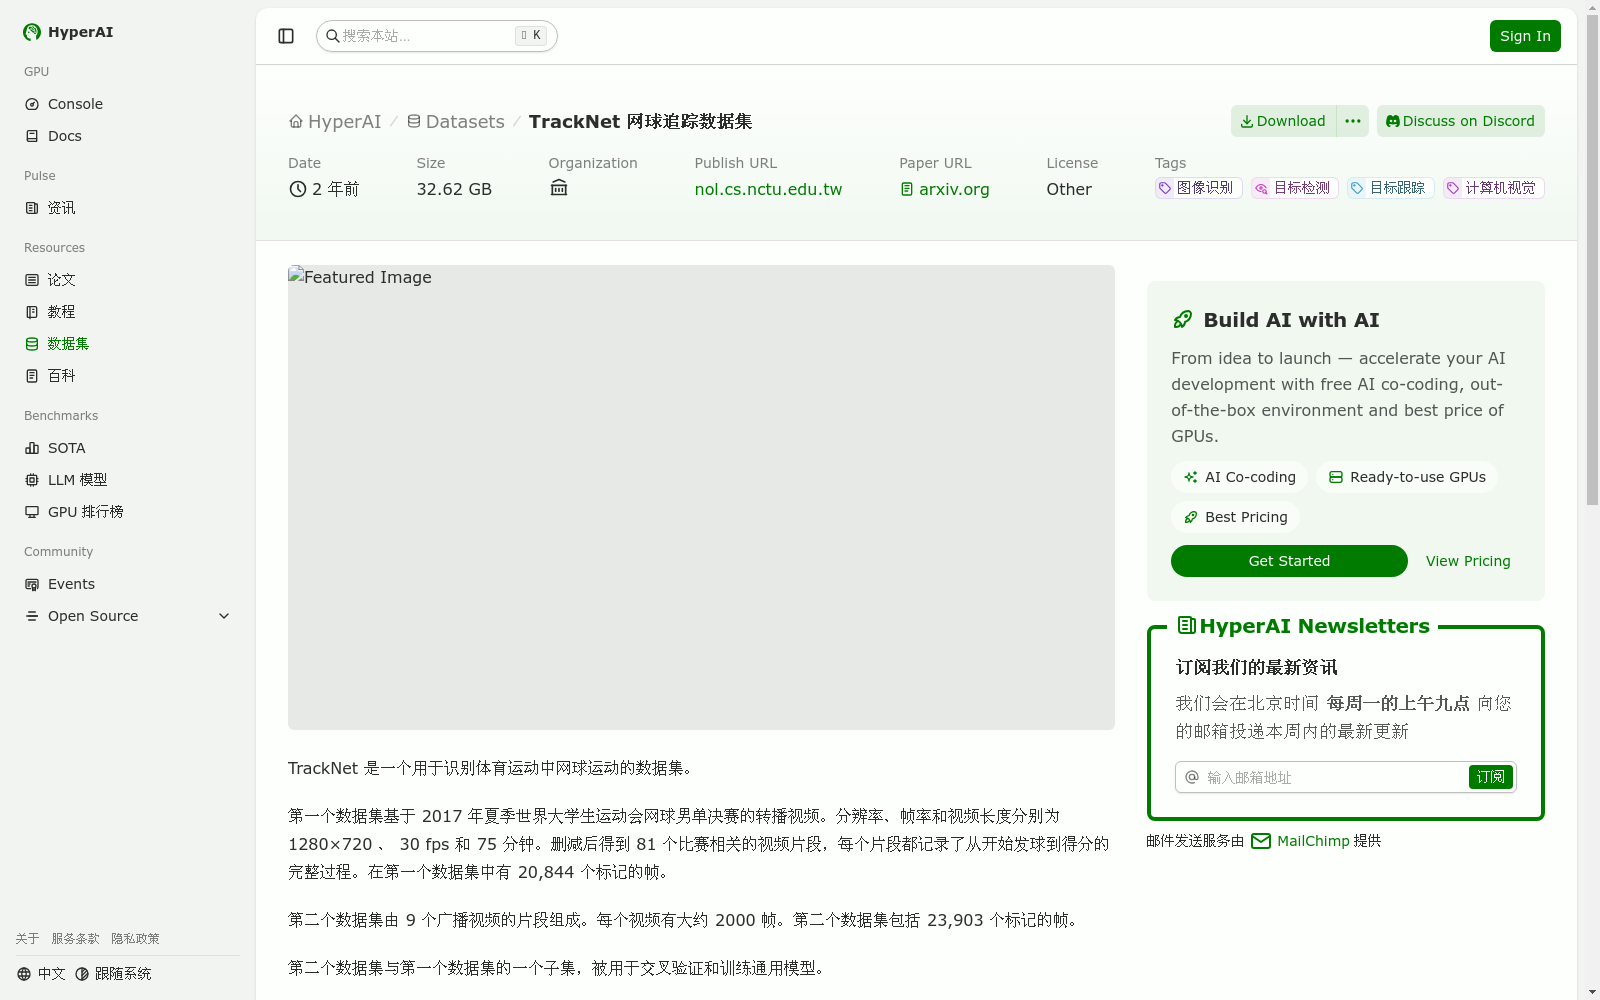Focus the 搜索本站 search box
The width and height of the screenshot is (1600, 1000).
437,36
